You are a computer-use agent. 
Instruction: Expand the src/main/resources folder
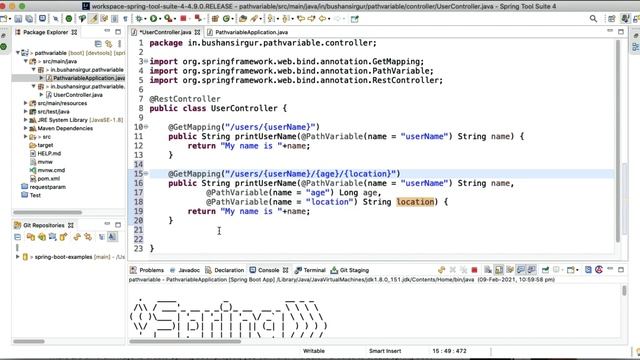pyautogui.click(x=25, y=103)
